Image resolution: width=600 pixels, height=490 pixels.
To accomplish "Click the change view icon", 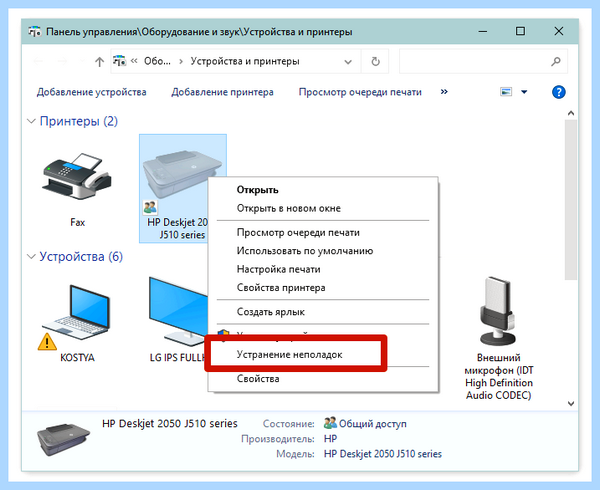I will coord(506,92).
